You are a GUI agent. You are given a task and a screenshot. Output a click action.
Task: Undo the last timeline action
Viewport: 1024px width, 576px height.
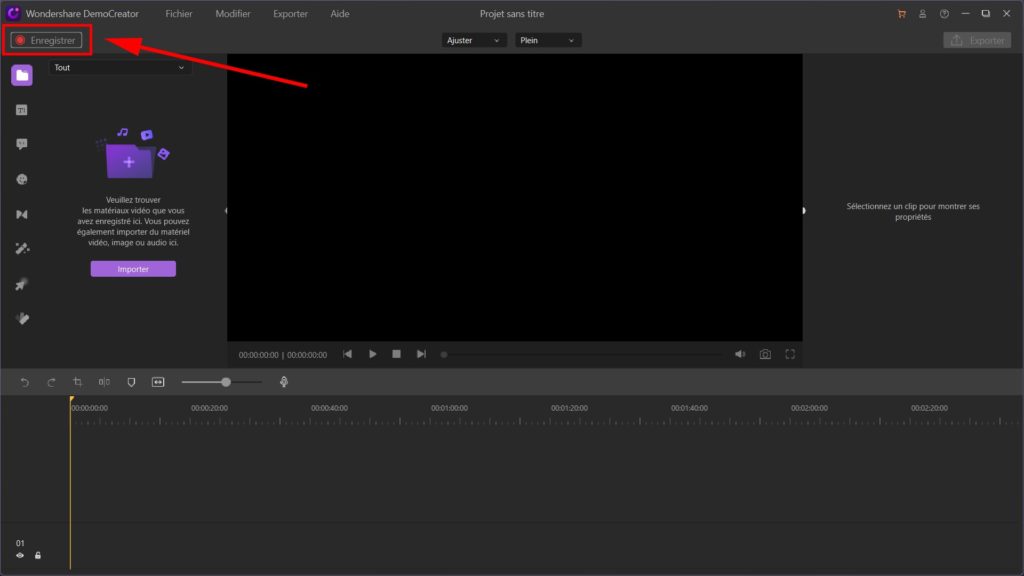click(25, 382)
